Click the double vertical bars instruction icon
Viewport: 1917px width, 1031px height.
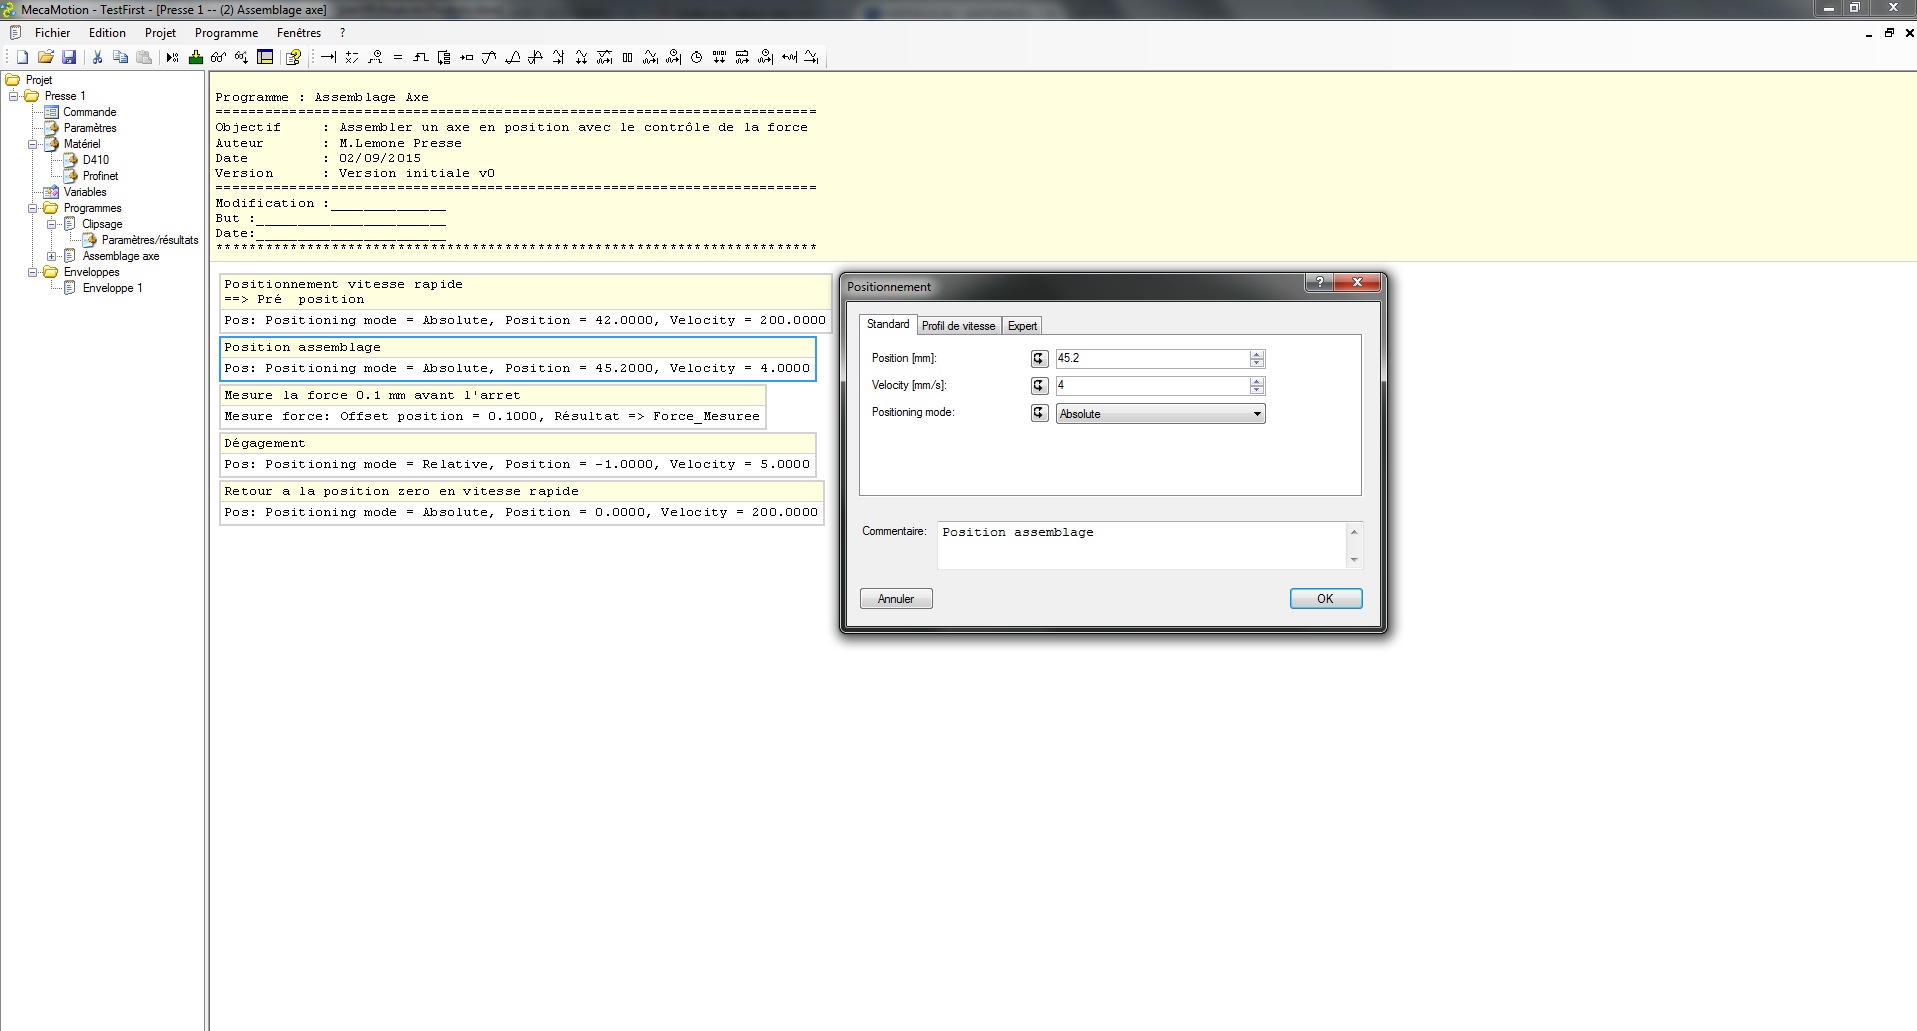(628, 57)
